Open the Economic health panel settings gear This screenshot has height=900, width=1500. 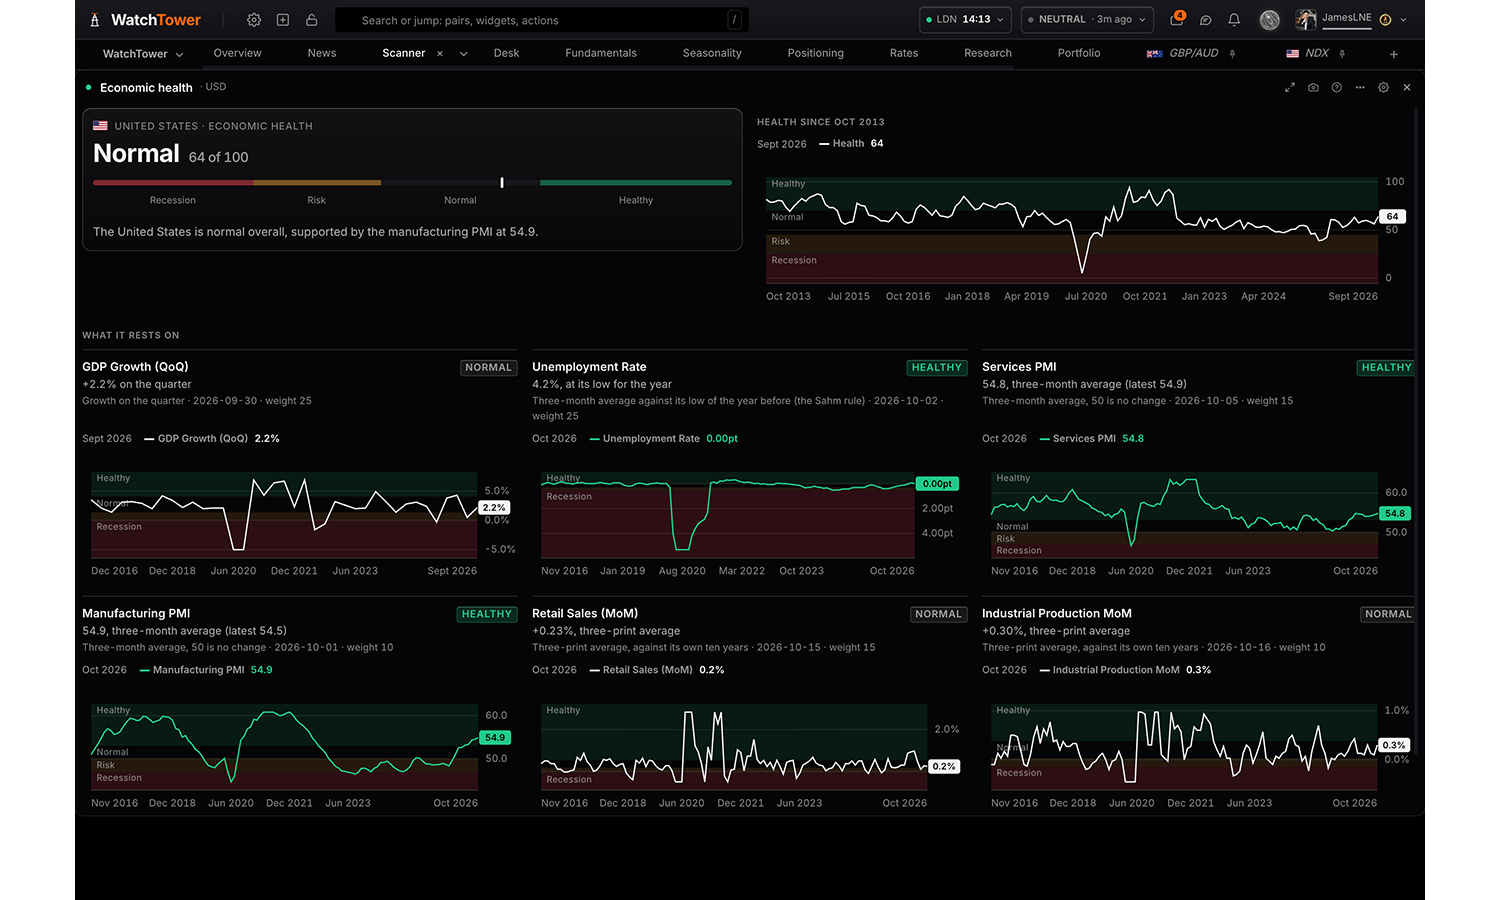(1384, 88)
